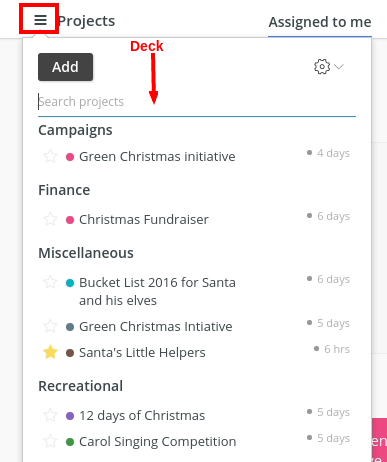Click purple dot of 12 days of Christmas
Image resolution: width=387 pixels, height=462 pixels.
coord(70,416)
